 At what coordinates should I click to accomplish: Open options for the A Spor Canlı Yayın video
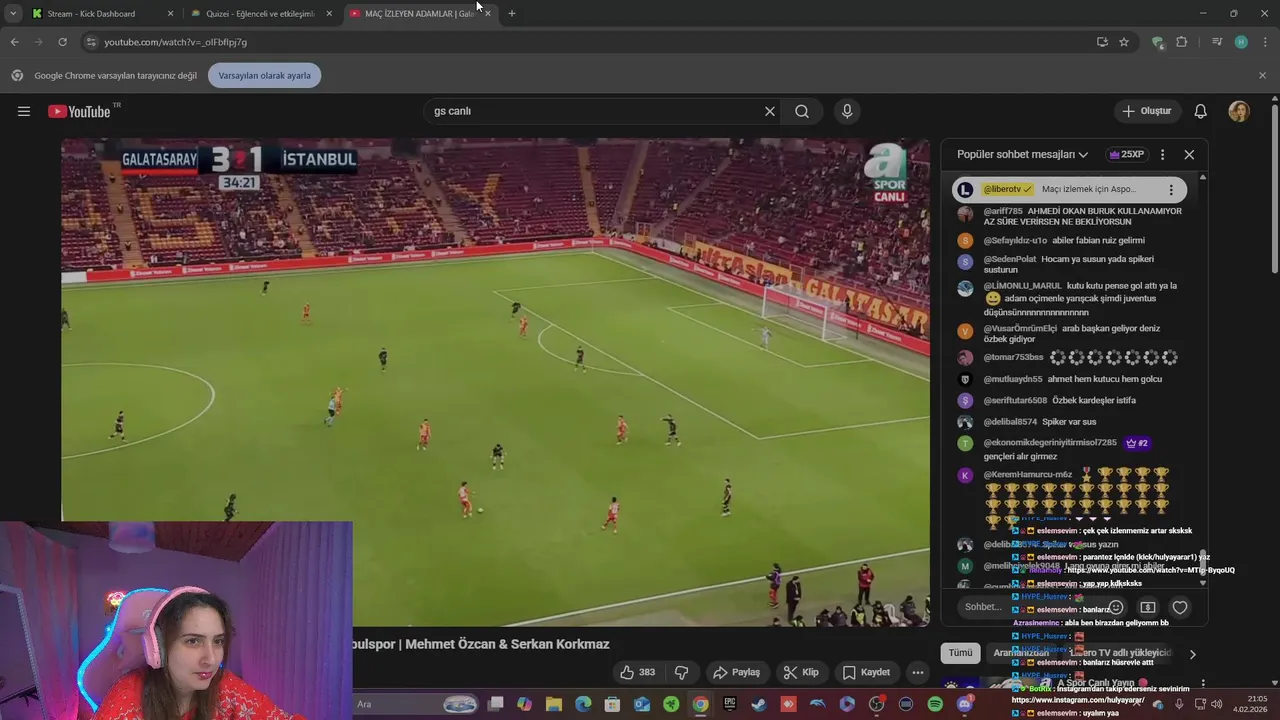click(1203, 684)
